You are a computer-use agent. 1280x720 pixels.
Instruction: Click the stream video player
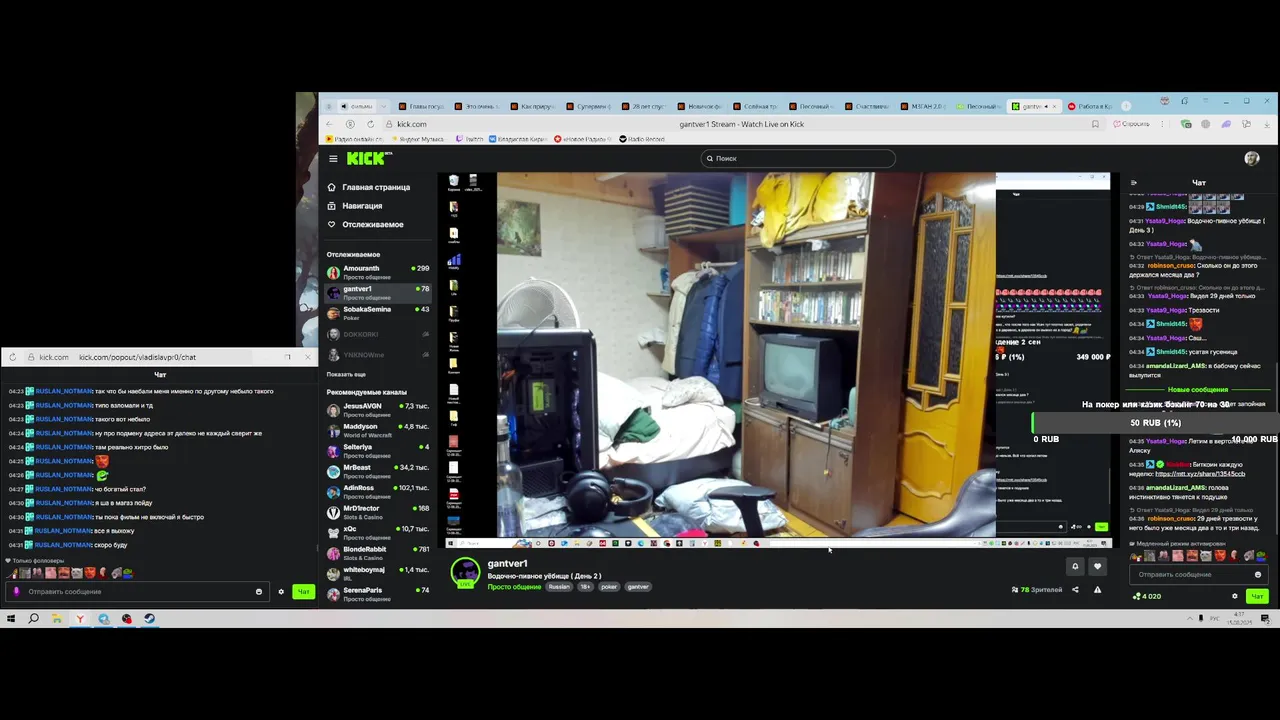pos(778,360)
